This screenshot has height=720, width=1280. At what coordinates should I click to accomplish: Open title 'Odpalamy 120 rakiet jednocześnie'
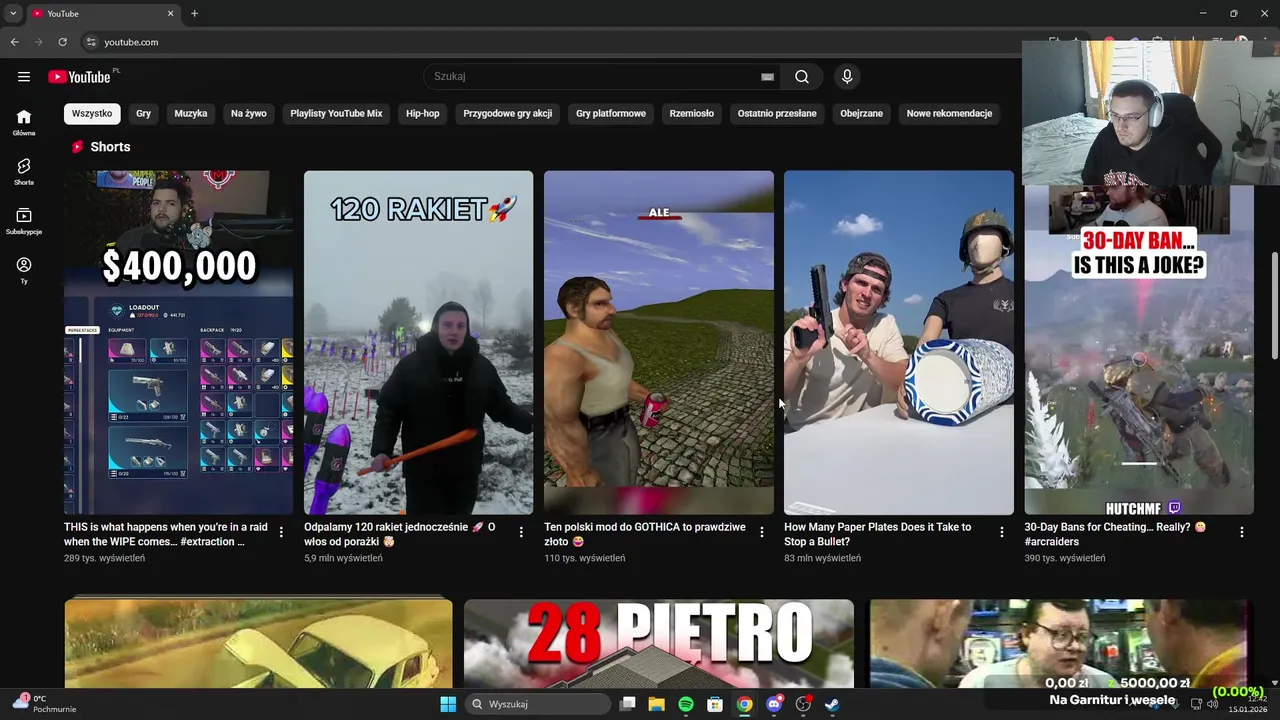point(400,534)
